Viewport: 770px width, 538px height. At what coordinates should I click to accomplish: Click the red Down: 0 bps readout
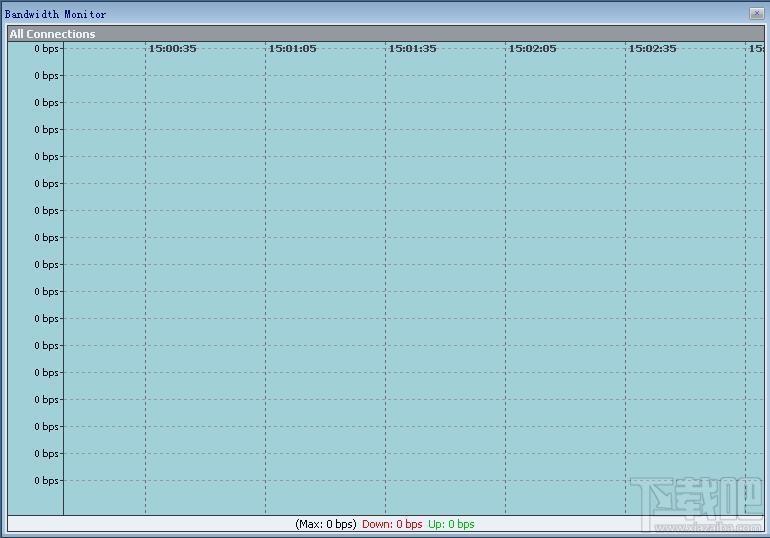pos(392,524)
